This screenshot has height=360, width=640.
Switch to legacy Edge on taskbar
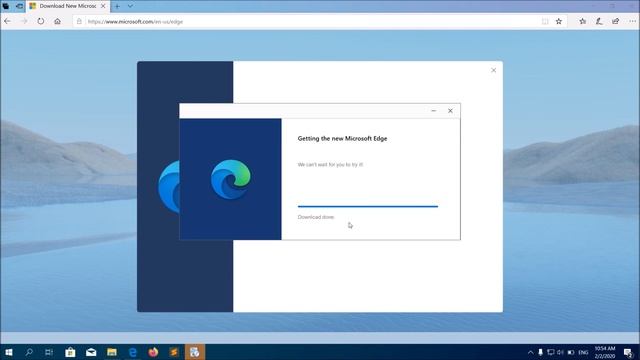coord(133,352)
